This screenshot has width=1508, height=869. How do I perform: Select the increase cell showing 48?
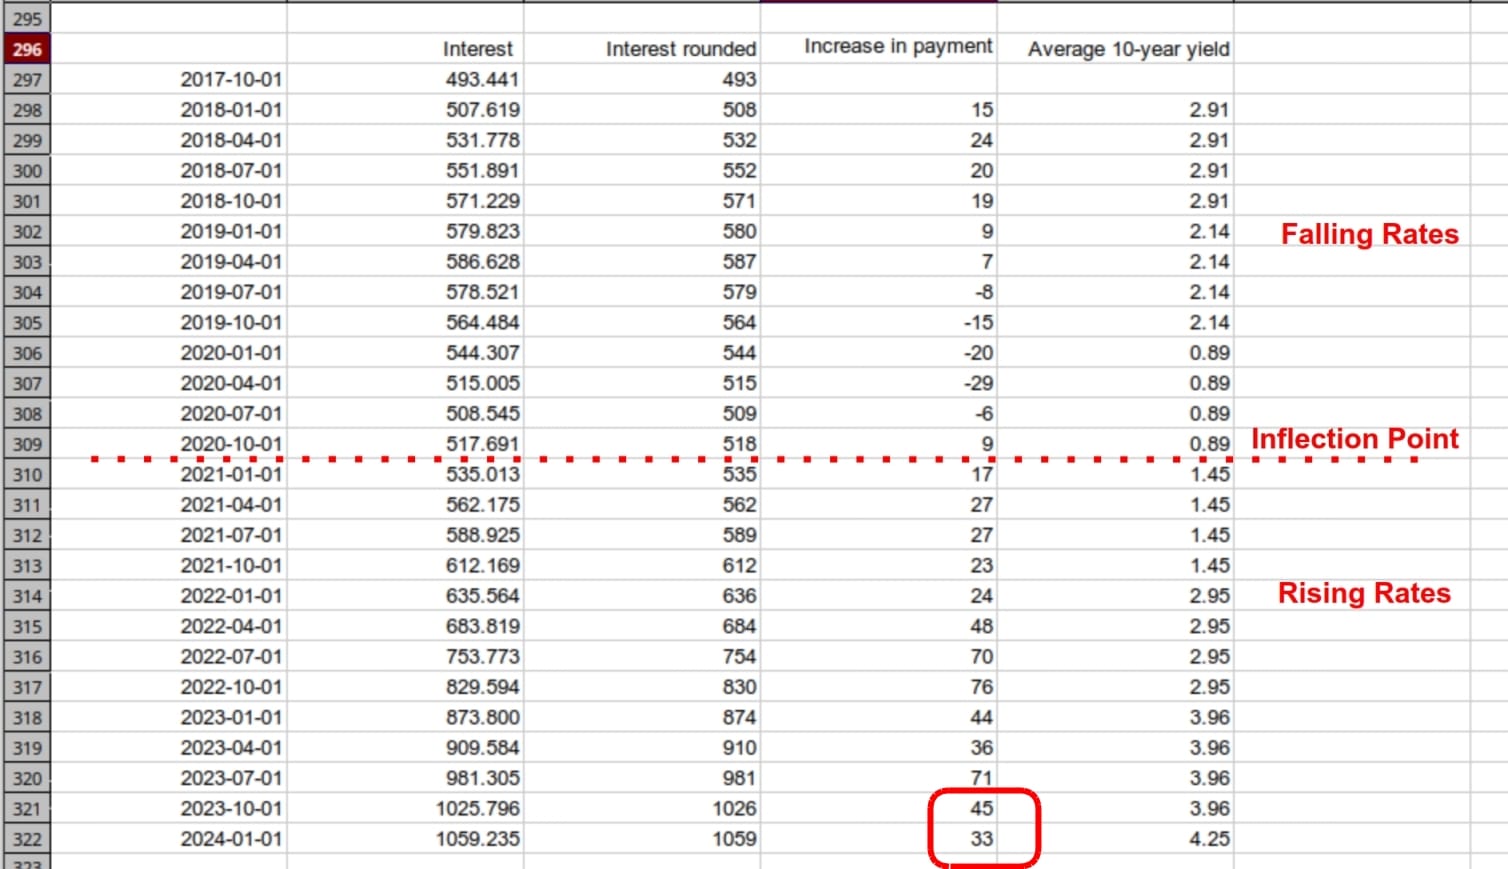click(879, 626)
